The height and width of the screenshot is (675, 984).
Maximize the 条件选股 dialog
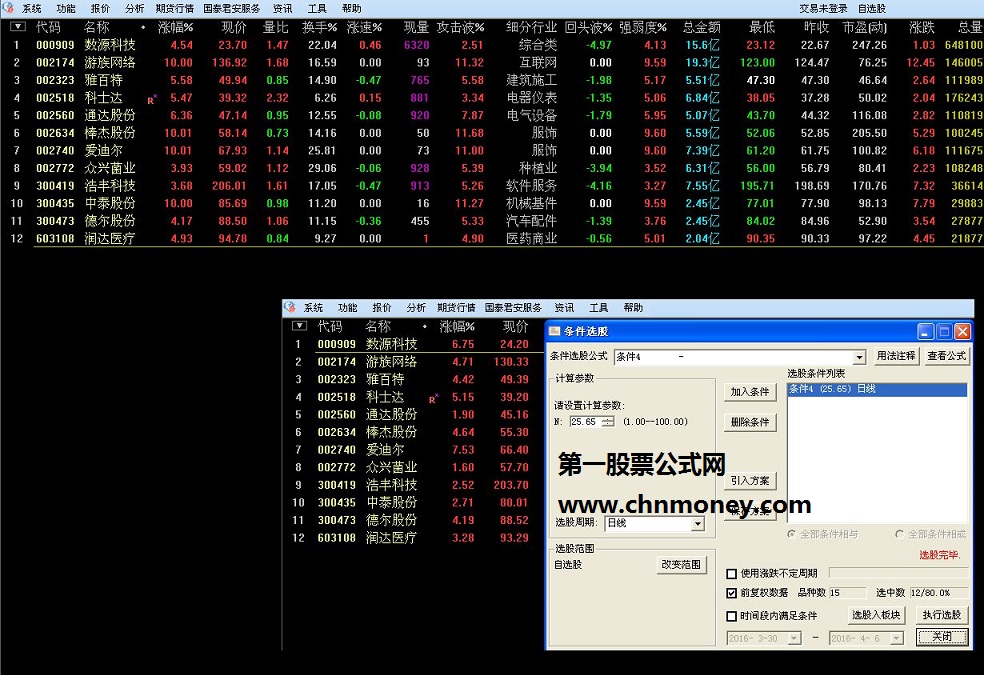pos(944,331)
